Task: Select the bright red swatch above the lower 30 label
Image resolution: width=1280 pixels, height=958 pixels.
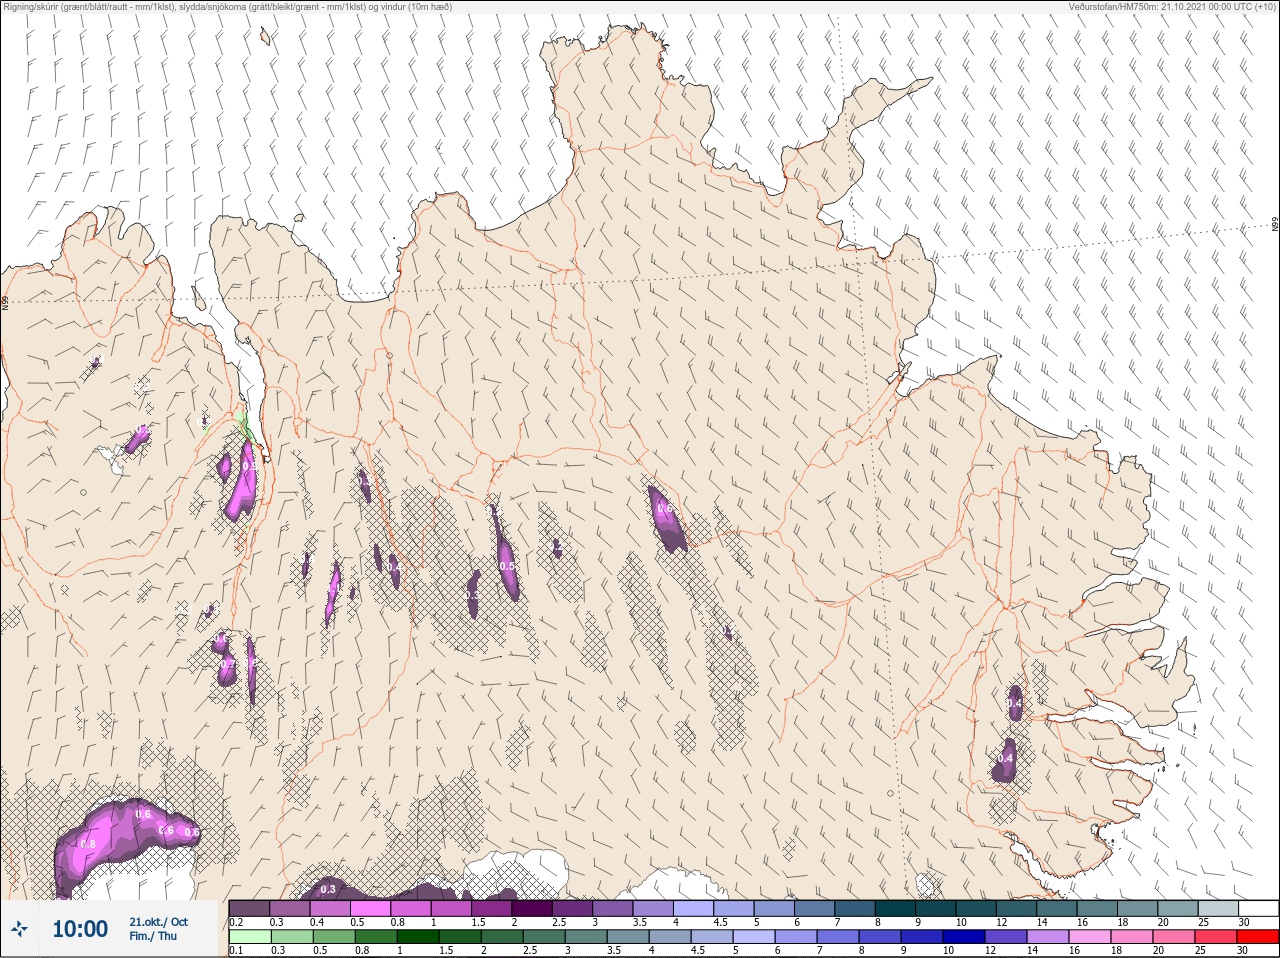Action: coord(1257,937)
